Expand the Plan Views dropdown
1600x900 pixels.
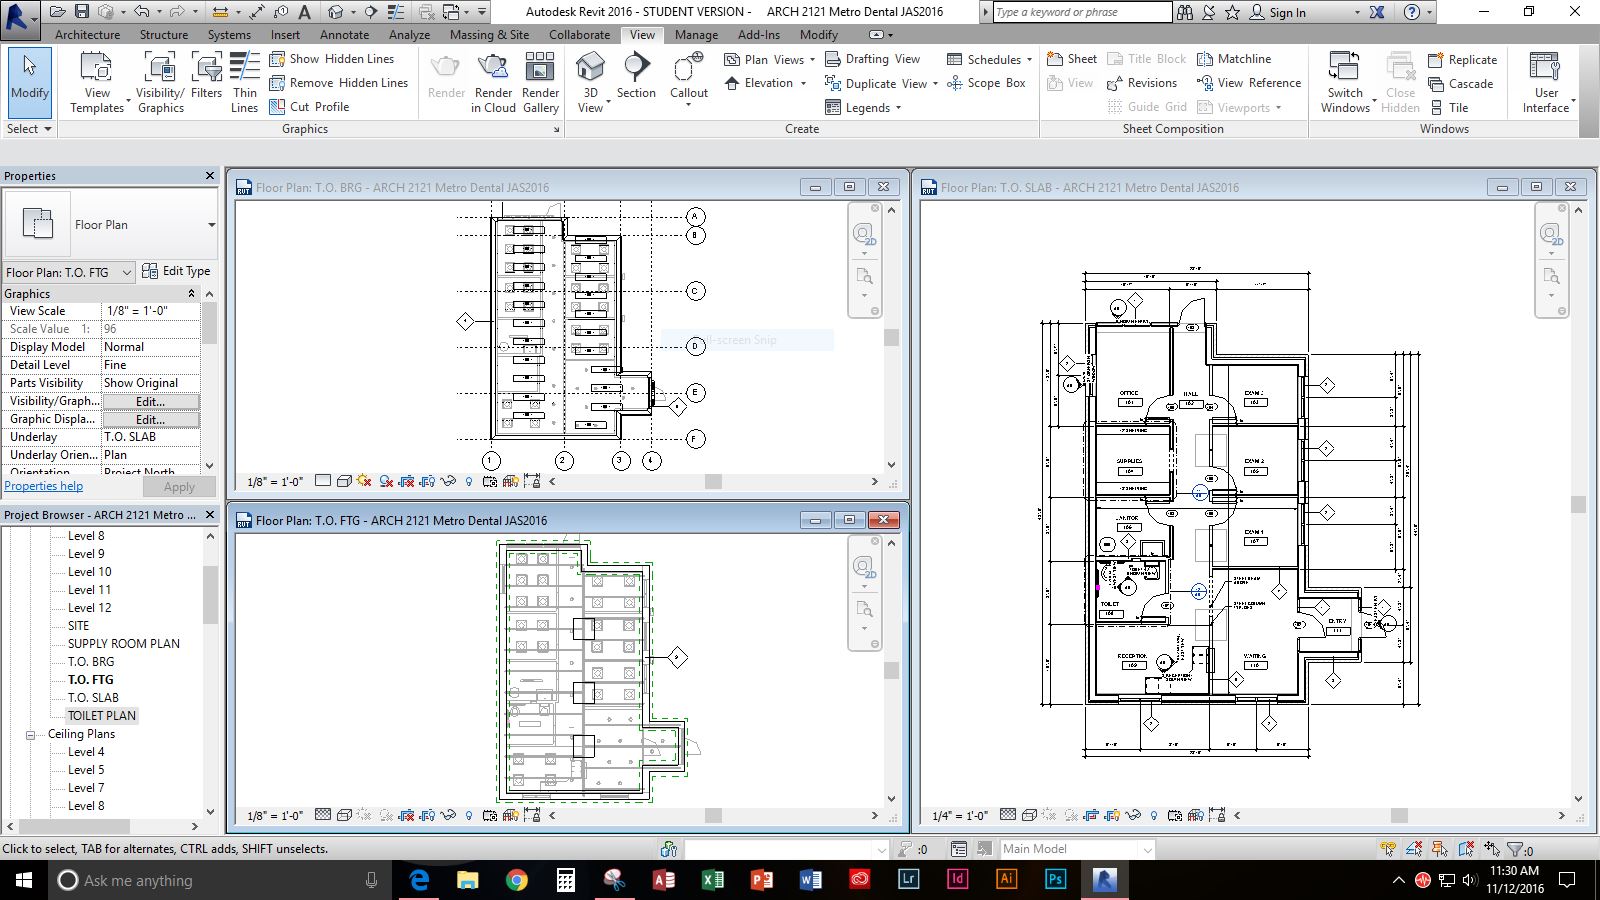pyautogui.click(x=812, y=59)
